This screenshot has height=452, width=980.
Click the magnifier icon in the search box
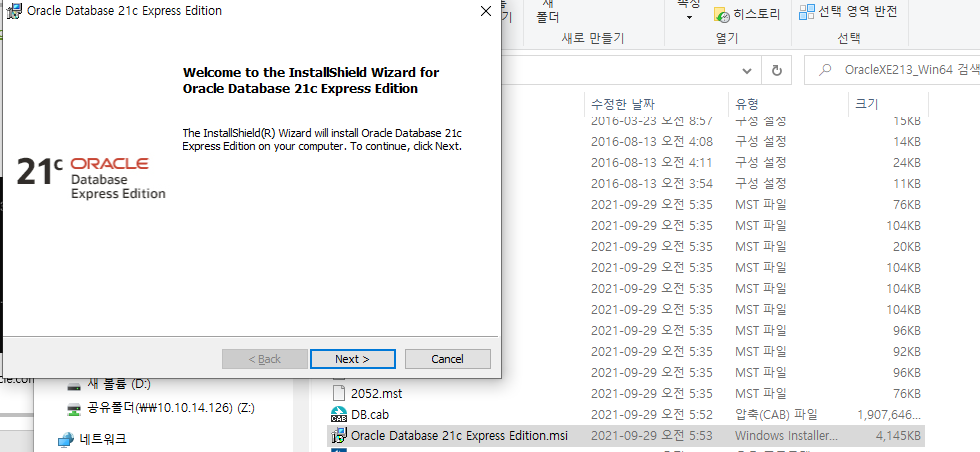pyautogui.click(x=826, y=70)
